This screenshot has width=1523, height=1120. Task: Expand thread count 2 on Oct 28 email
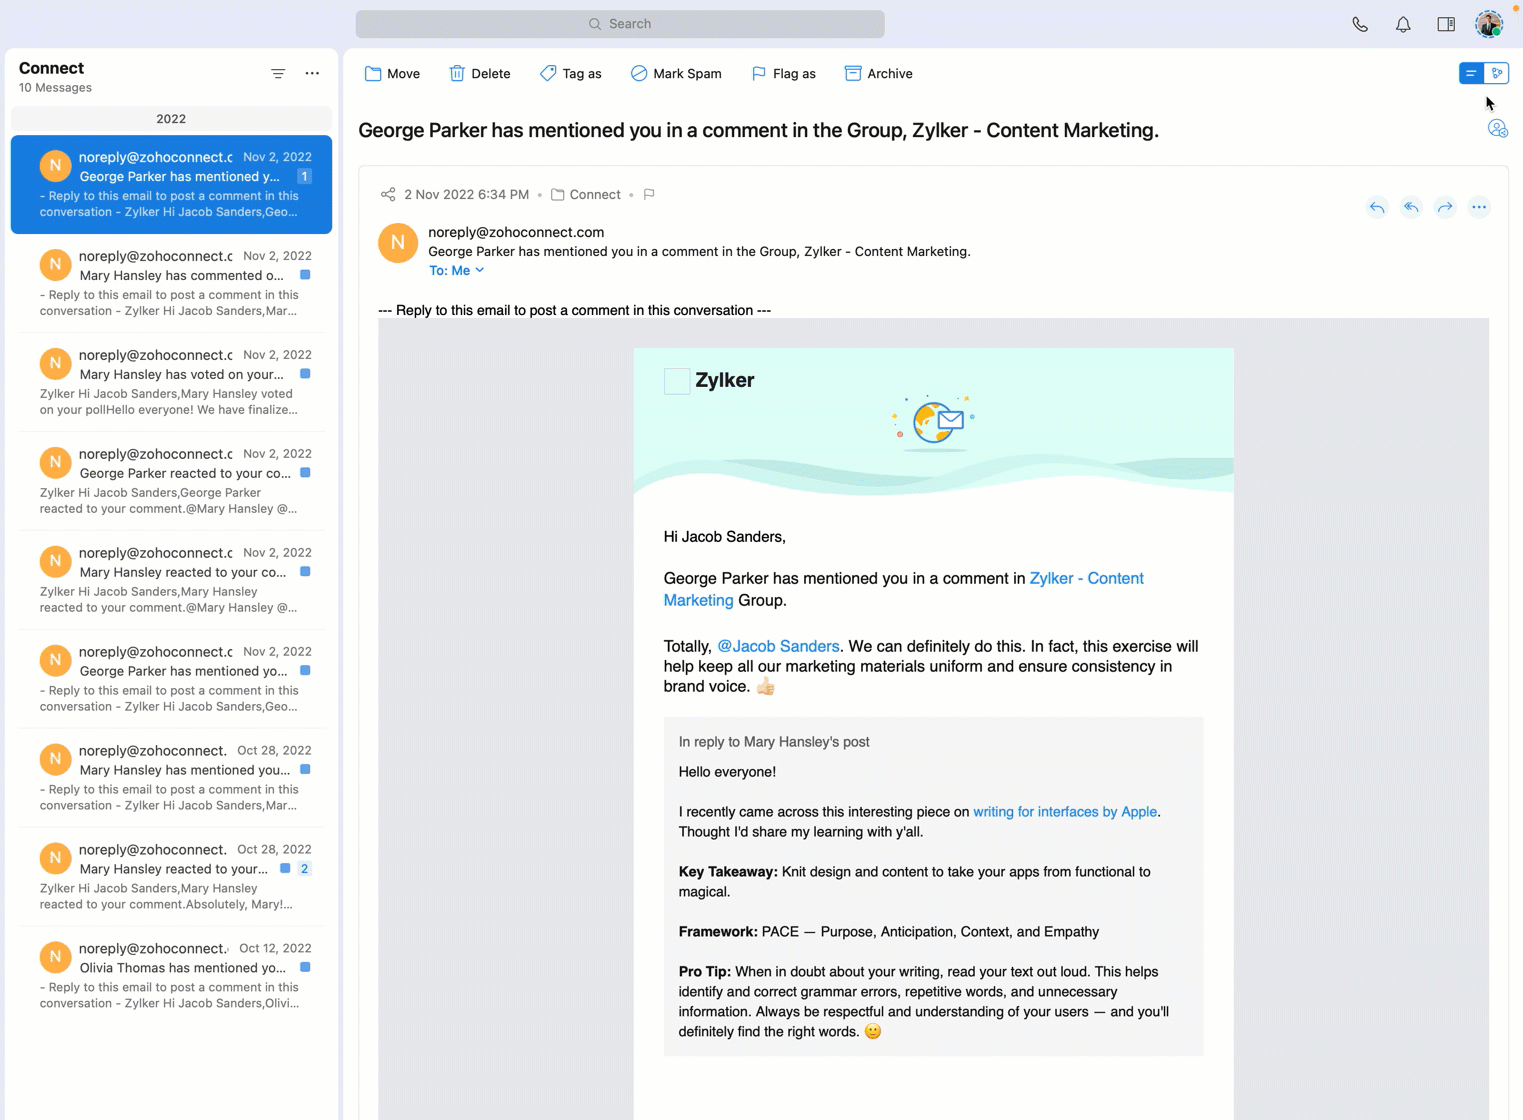coord(304,869)
